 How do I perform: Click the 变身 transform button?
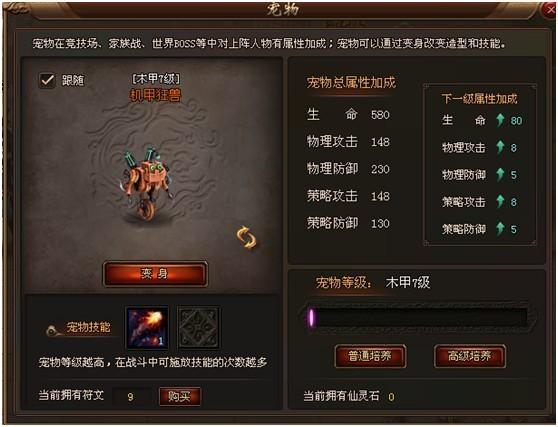point(155,274)
